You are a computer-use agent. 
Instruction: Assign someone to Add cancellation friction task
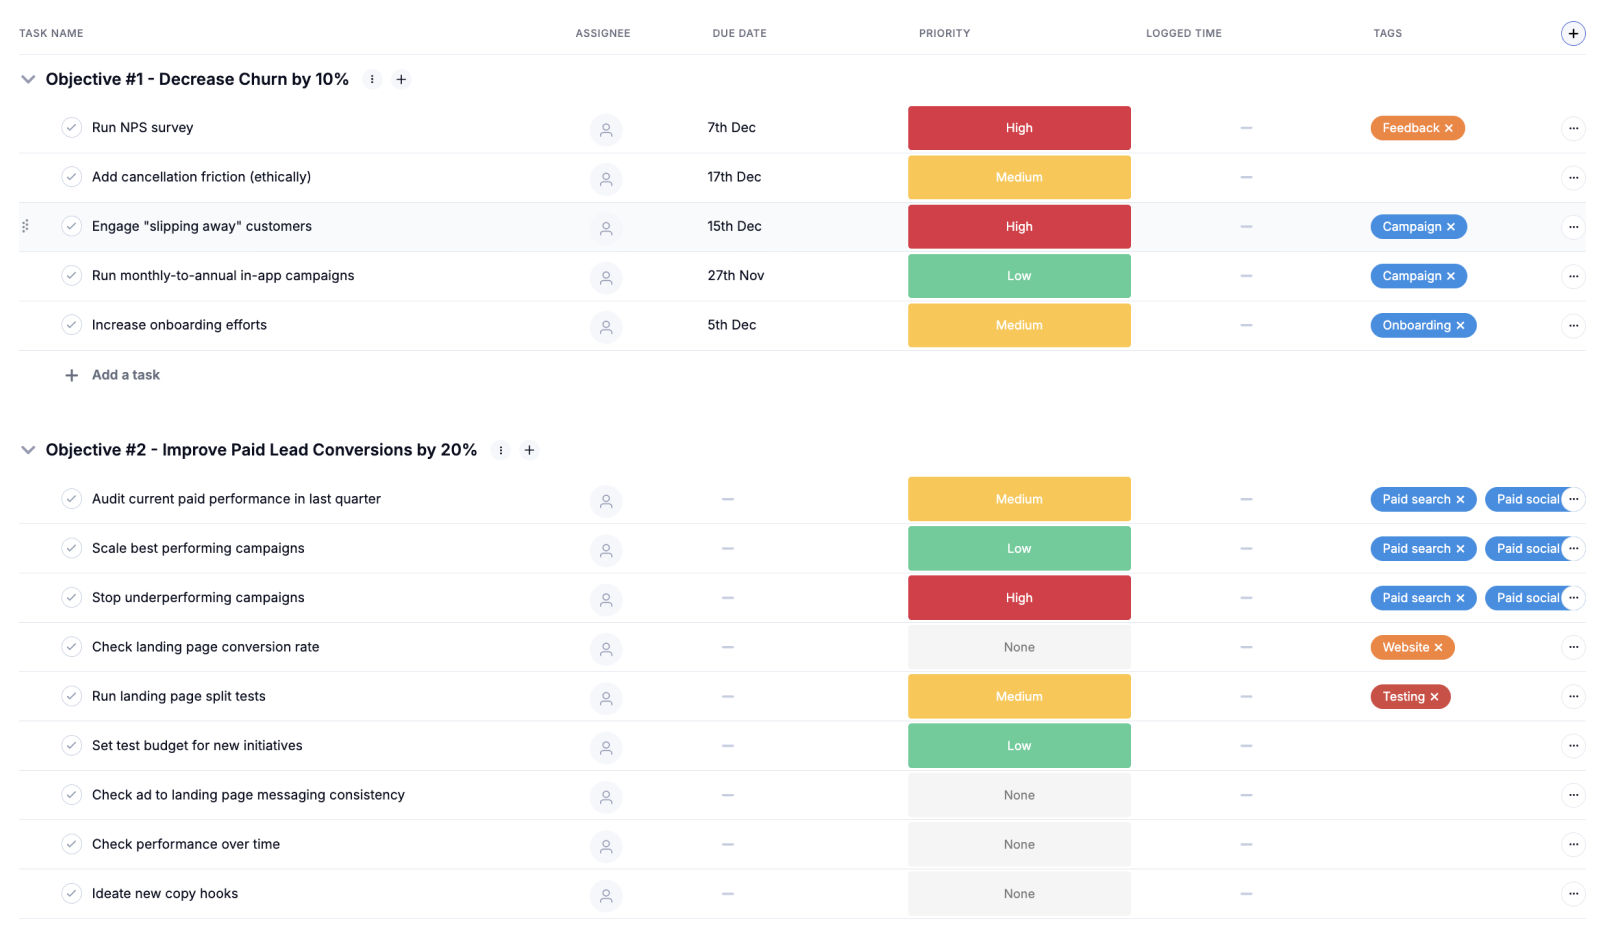click(606, 179)
